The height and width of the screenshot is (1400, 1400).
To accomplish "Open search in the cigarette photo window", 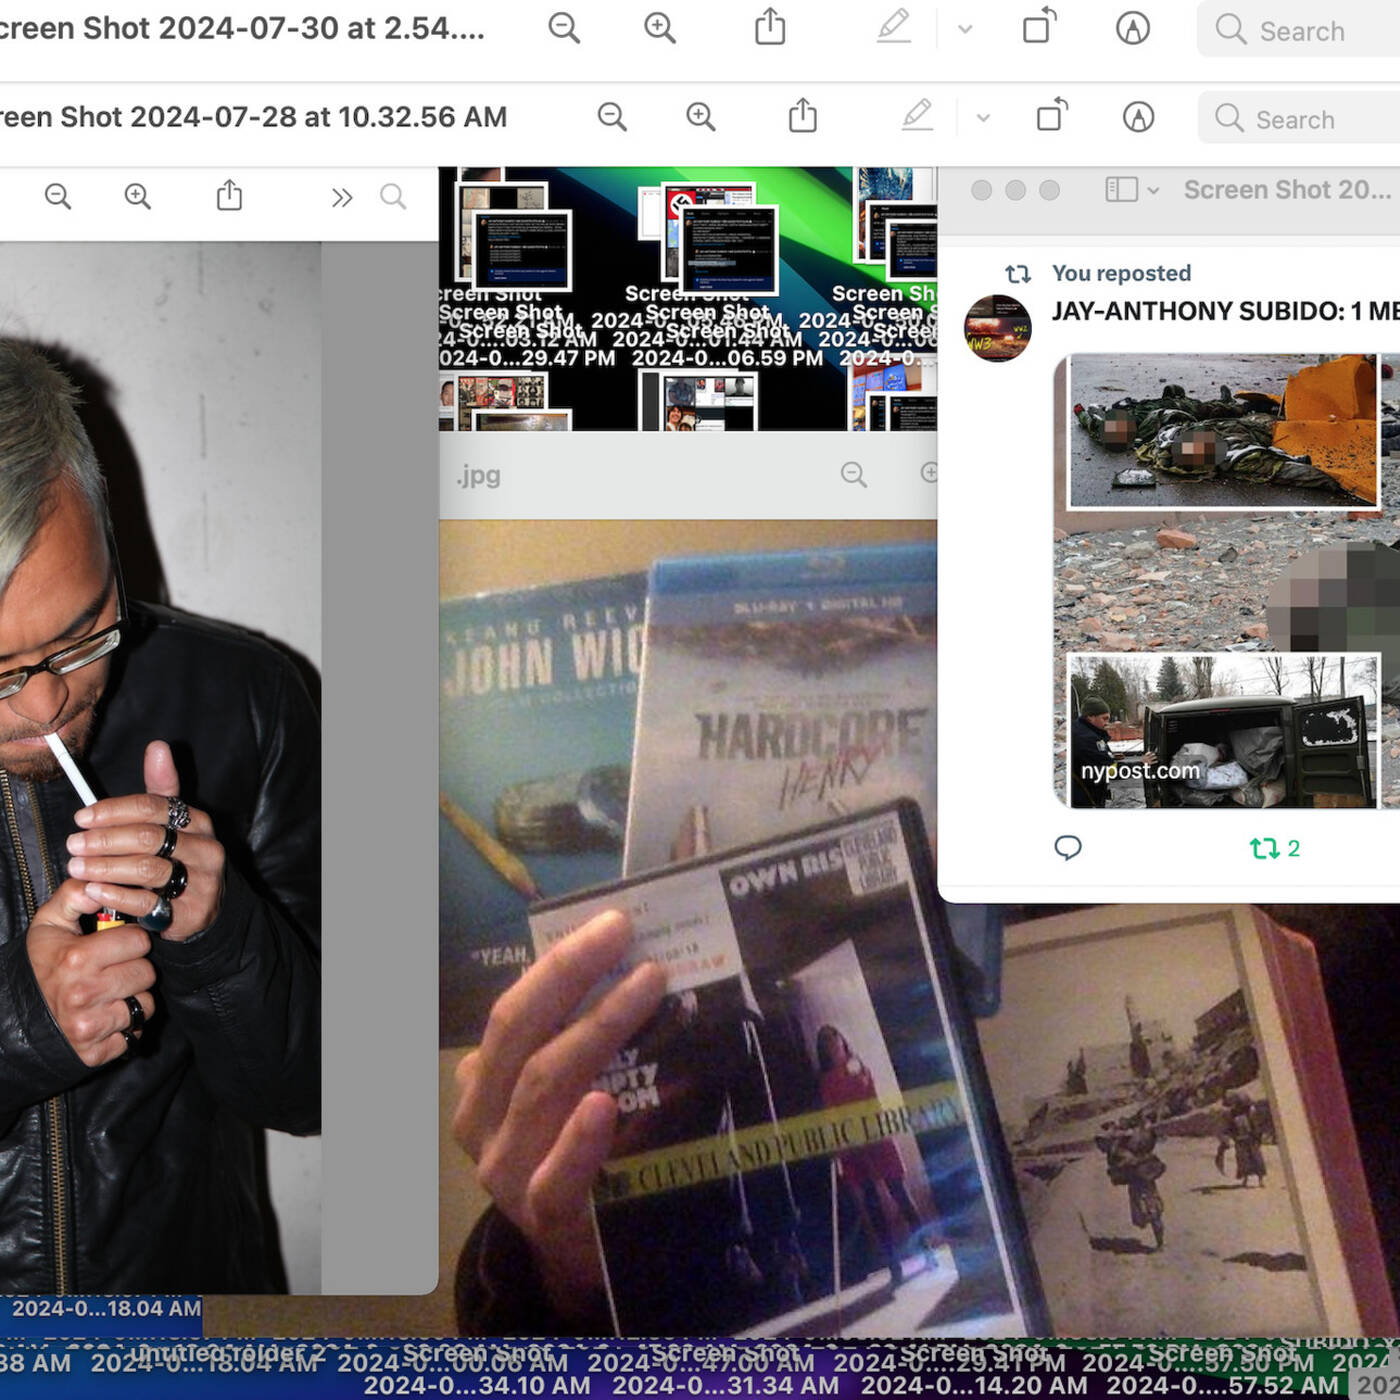I will (393, 196).
